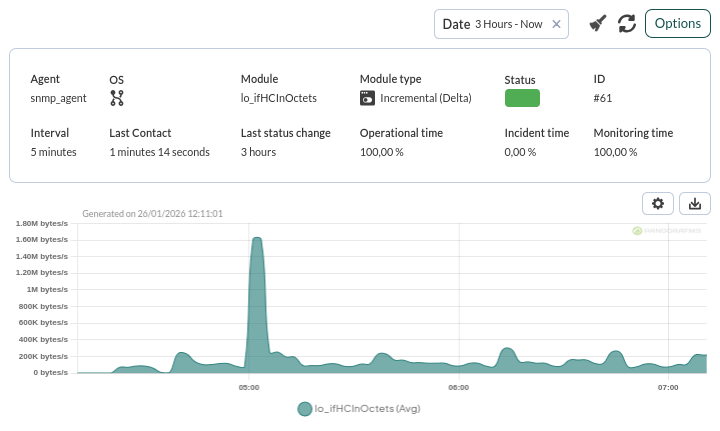Click the snmp_agent OS network icon

click(x=117, y=98)
